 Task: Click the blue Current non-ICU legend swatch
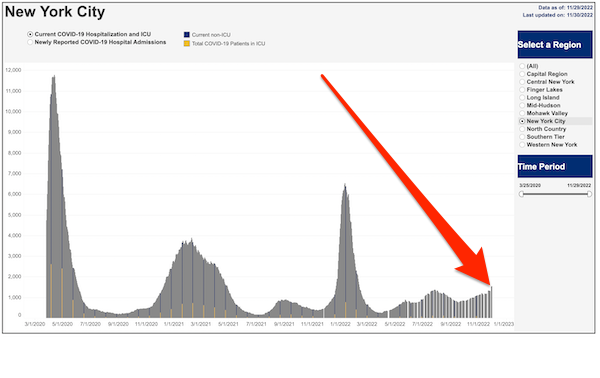click(187, 35)
